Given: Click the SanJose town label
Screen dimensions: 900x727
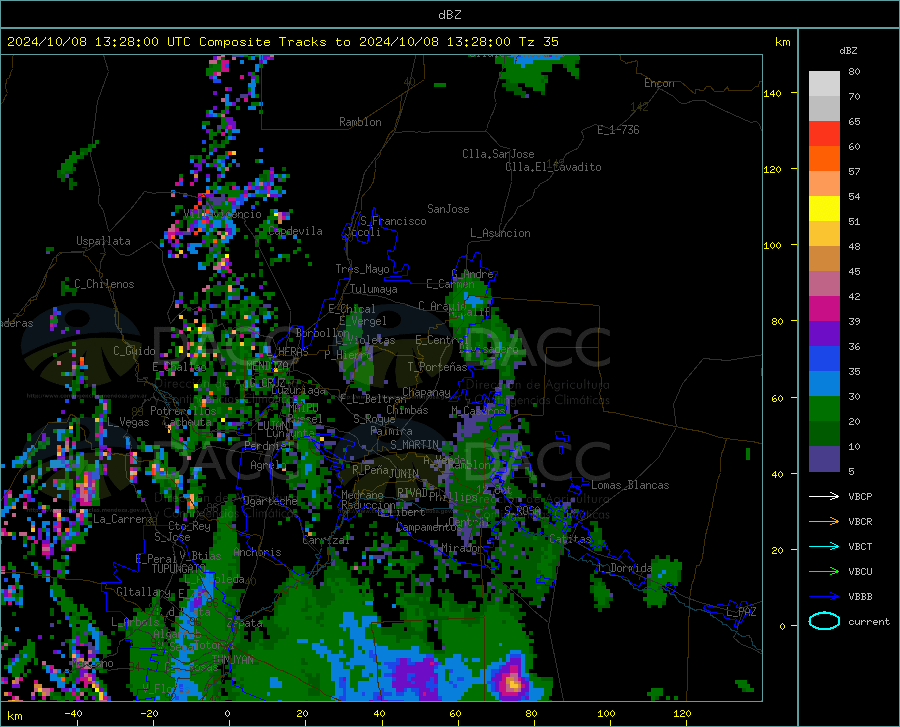Looking at the screenshot, I should [448, 209].
